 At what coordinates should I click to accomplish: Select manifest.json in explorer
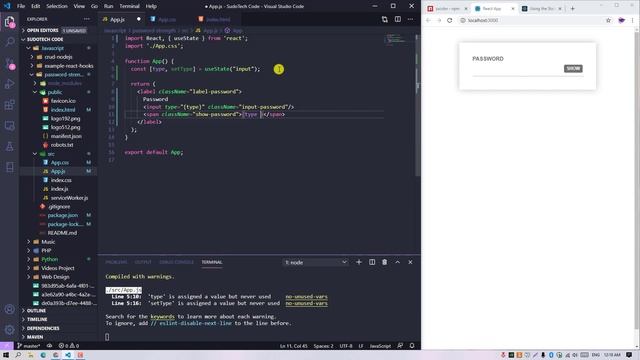coord(59,136)
